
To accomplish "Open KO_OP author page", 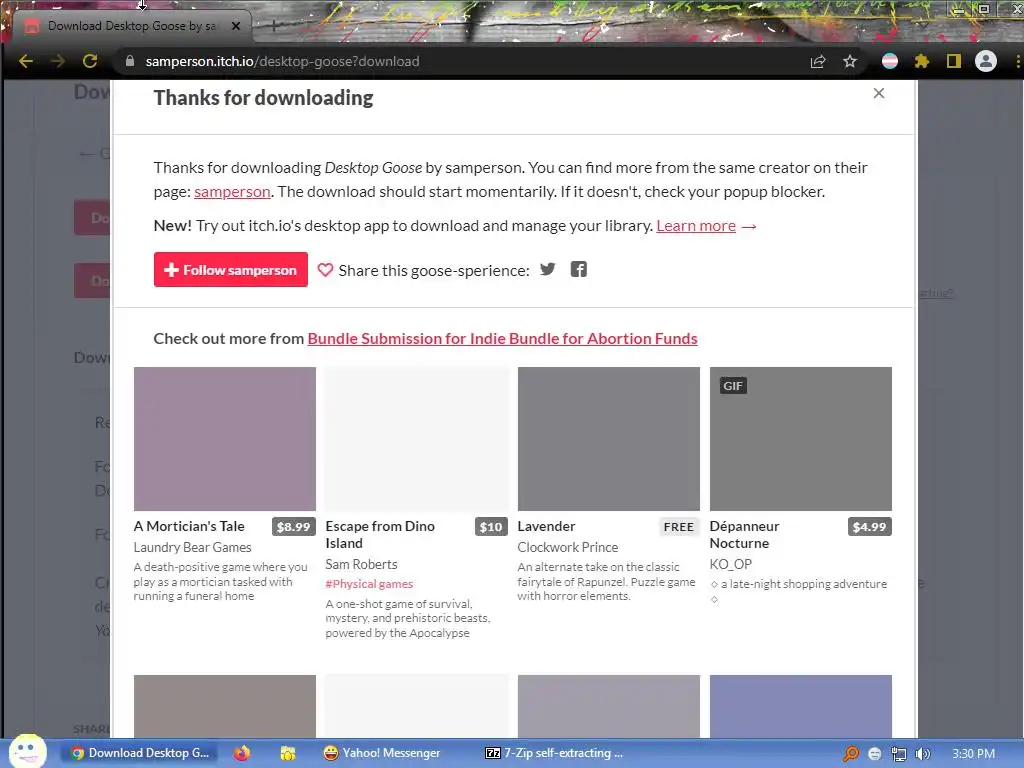I will tap(731, 564).
